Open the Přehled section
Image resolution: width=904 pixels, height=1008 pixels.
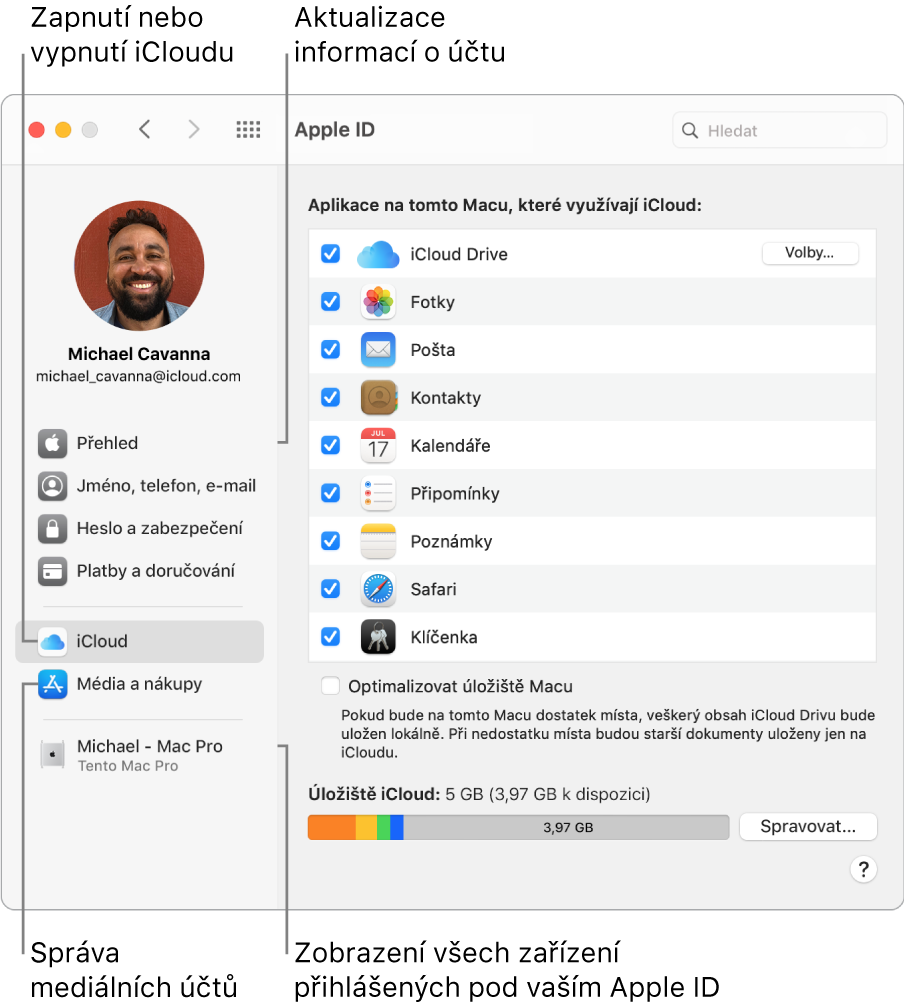(x=140, y=443)
